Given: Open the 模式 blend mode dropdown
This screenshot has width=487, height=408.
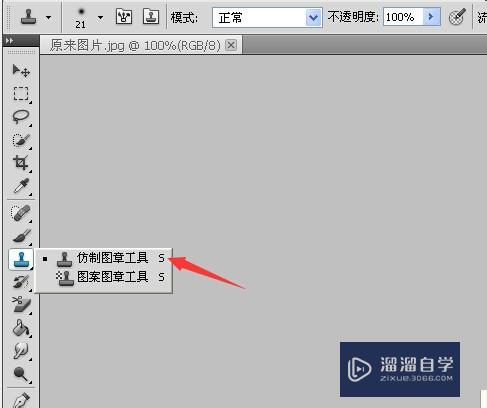Looking at the screenshot, I should 267,17.
